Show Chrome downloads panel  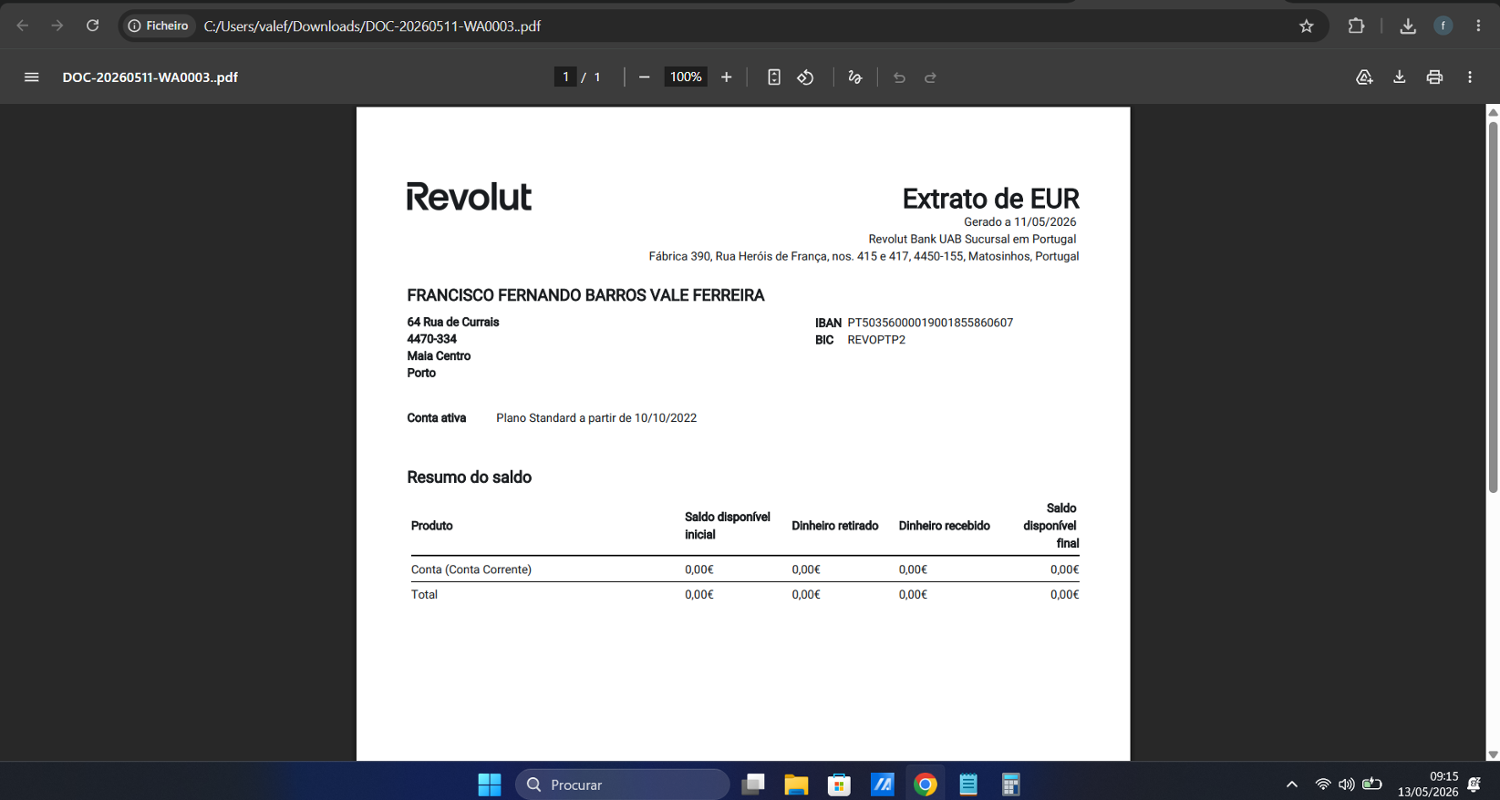[1408, 26]
